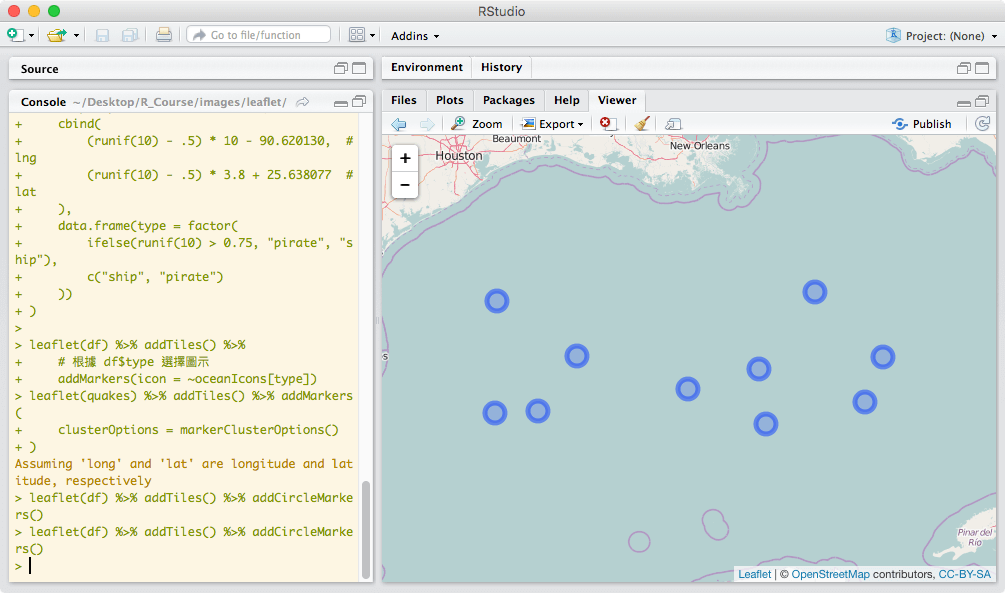The width and height of the screenshot is (1005, 593).
Task: Click the new file icon
Action: 15,35
